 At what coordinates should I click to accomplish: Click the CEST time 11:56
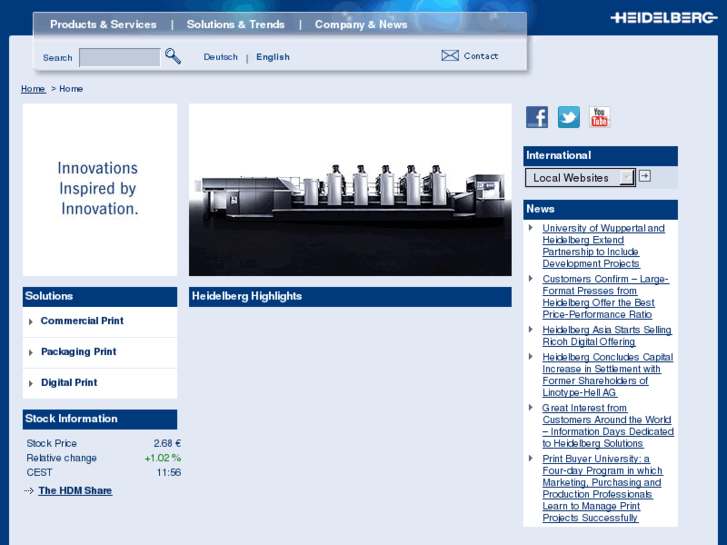[169, 473]
